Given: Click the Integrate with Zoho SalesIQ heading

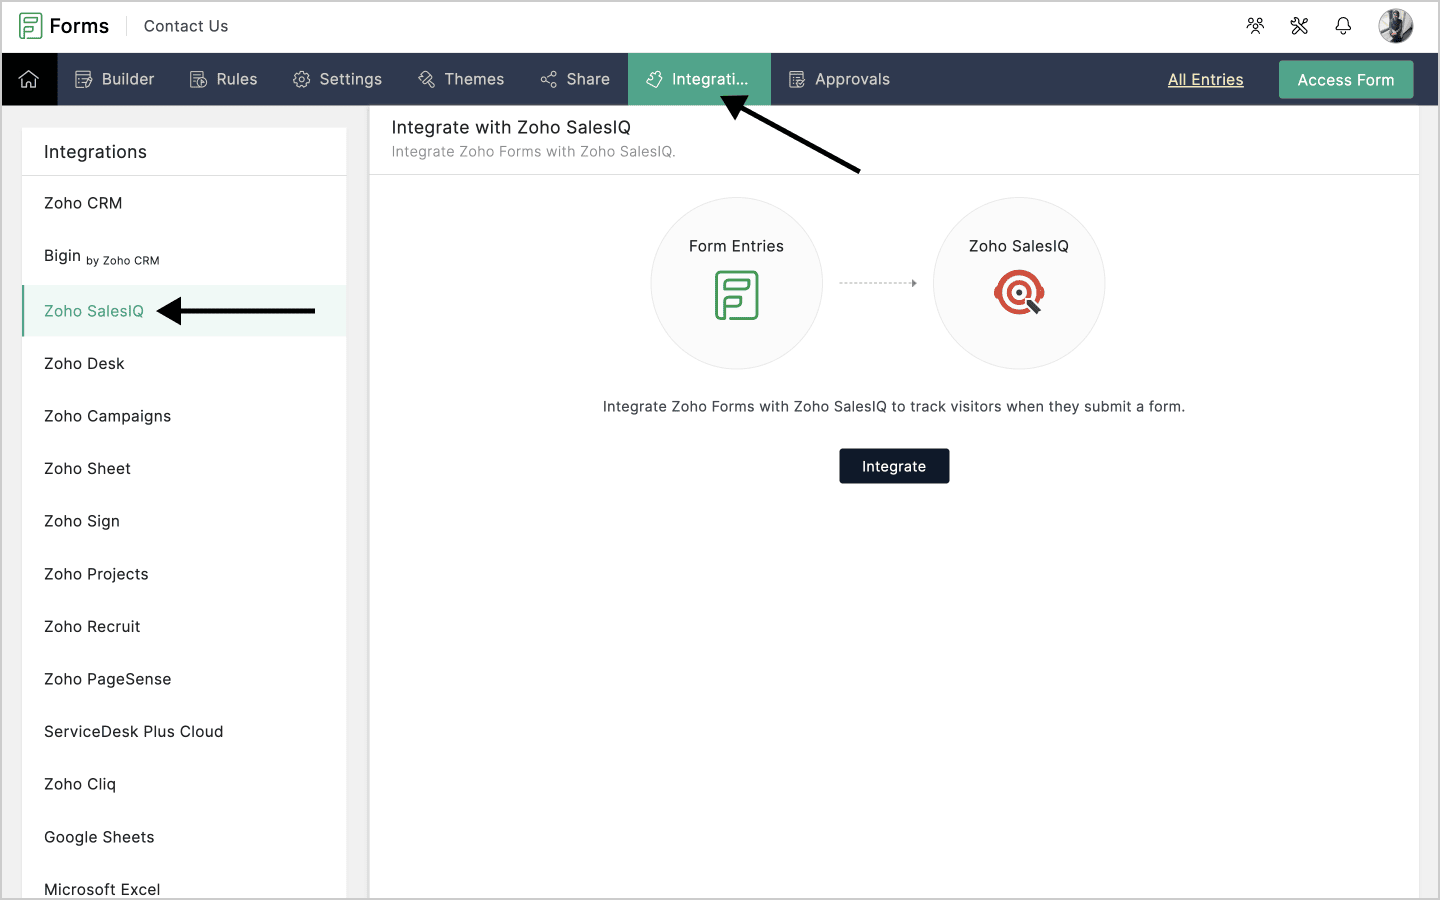Looking at the screenshot, I should (x=511, y=127).
